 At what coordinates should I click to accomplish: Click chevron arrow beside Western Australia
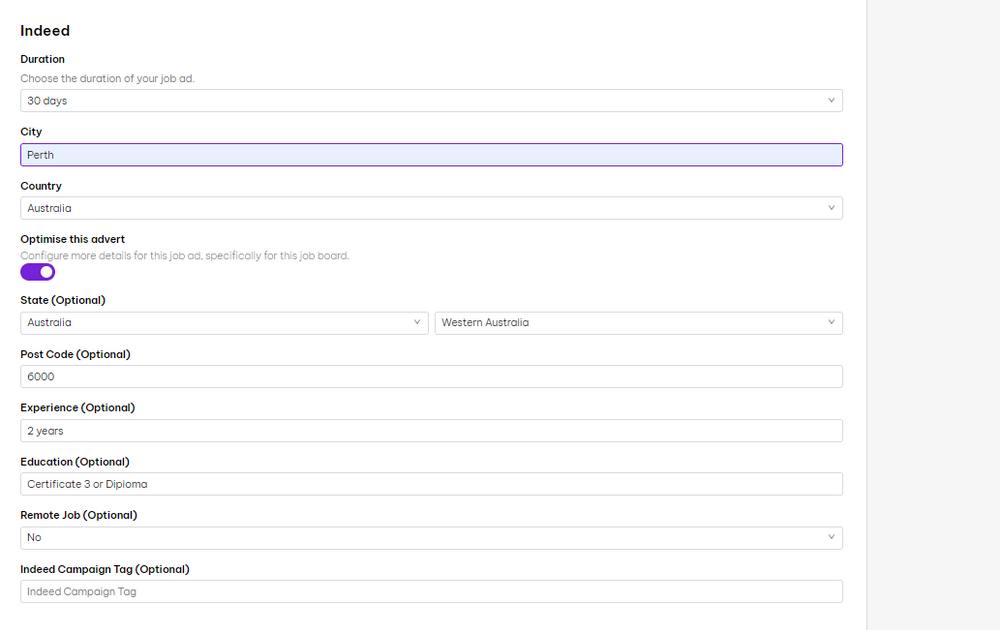click(x=830, y=323)
